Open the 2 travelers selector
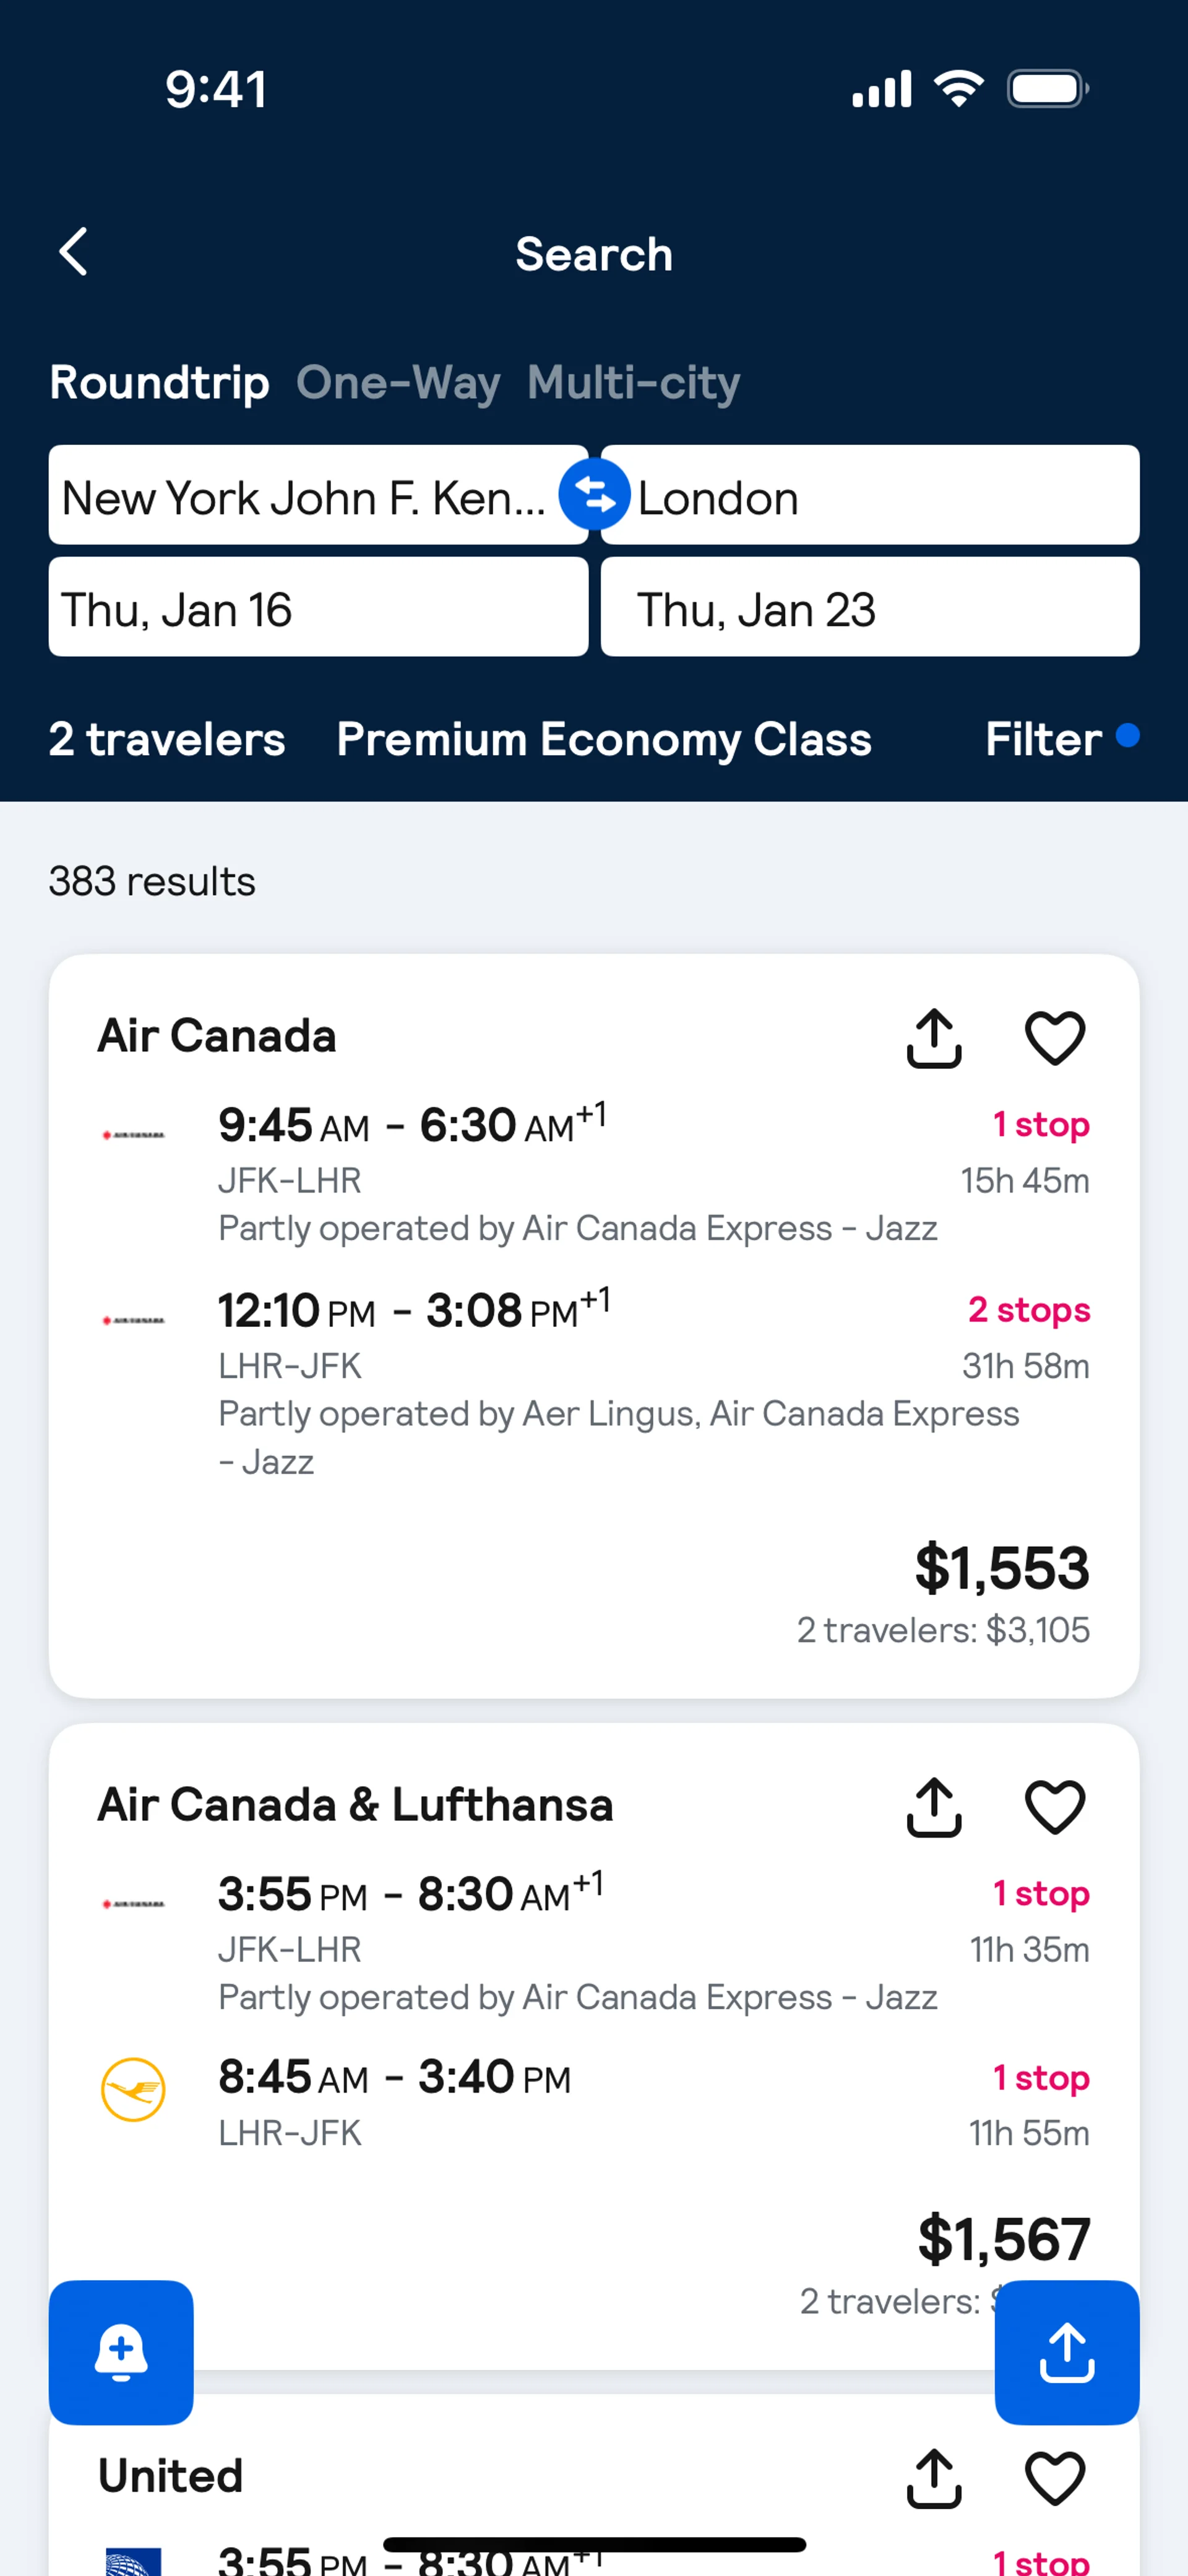 (x=167, y=740)
